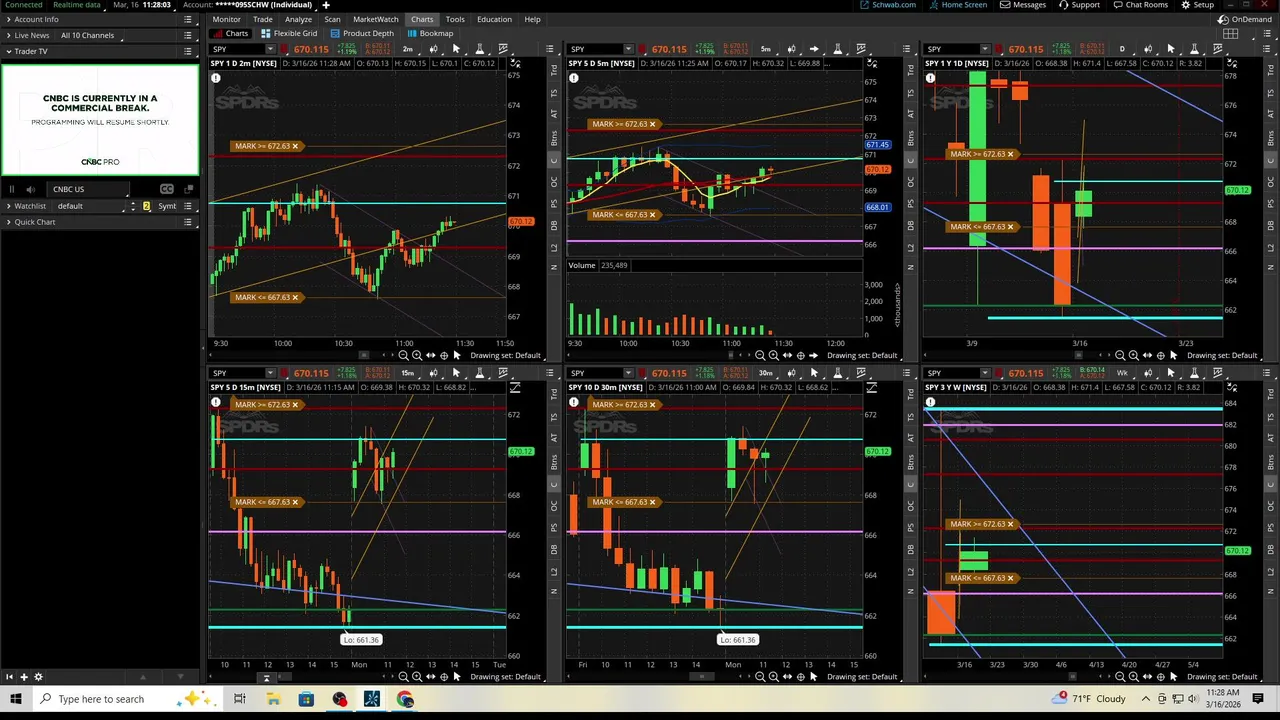The width and height of the screenshot is (1280, 720).
Task: Remove MARK >= 672.63 alert in SPY 2m chart
Action: (x=295, y=146)
